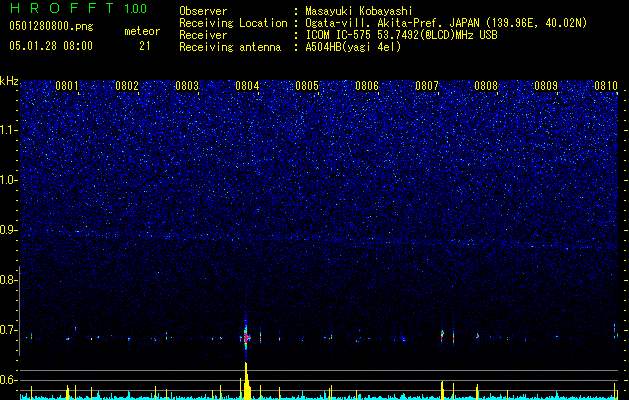Click the strong meteor echo at 0804
This screenshot has width=629, height=400.
[246, 337]
